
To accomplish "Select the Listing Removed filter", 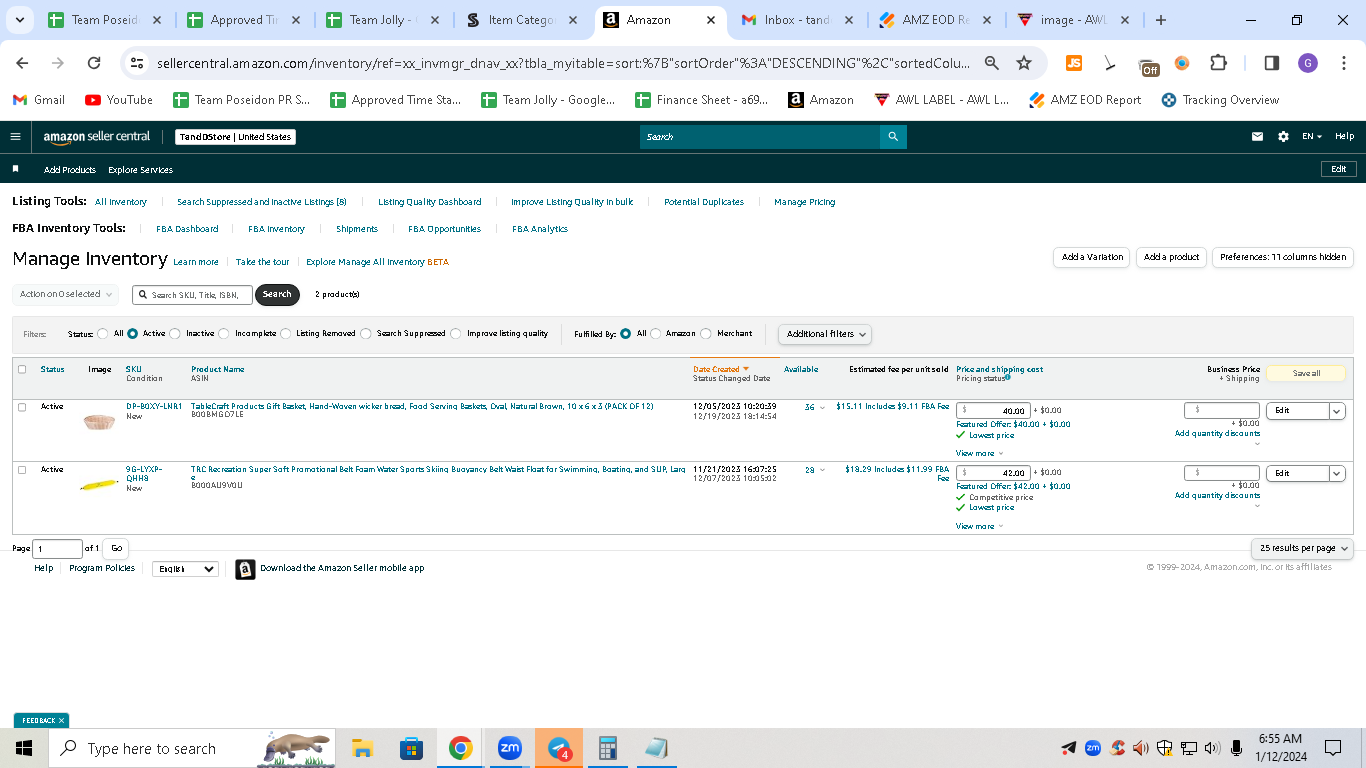I will [x=286, y=334].
